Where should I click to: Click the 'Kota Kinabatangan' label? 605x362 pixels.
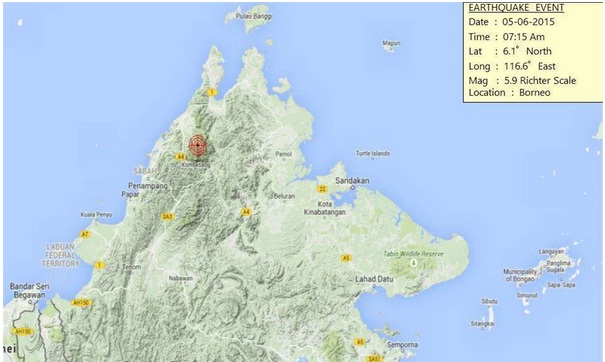tap(325, 208)
